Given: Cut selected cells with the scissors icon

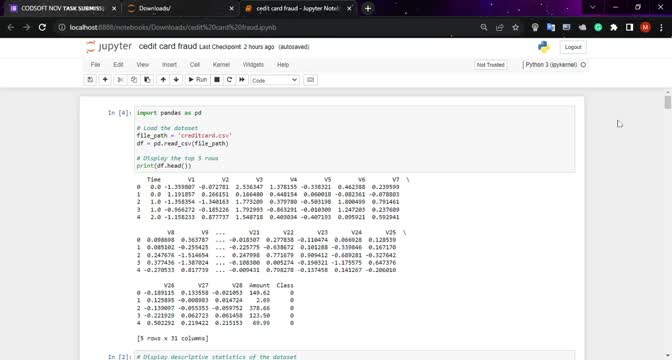Looking at the screenshot, I should [120, 80].
